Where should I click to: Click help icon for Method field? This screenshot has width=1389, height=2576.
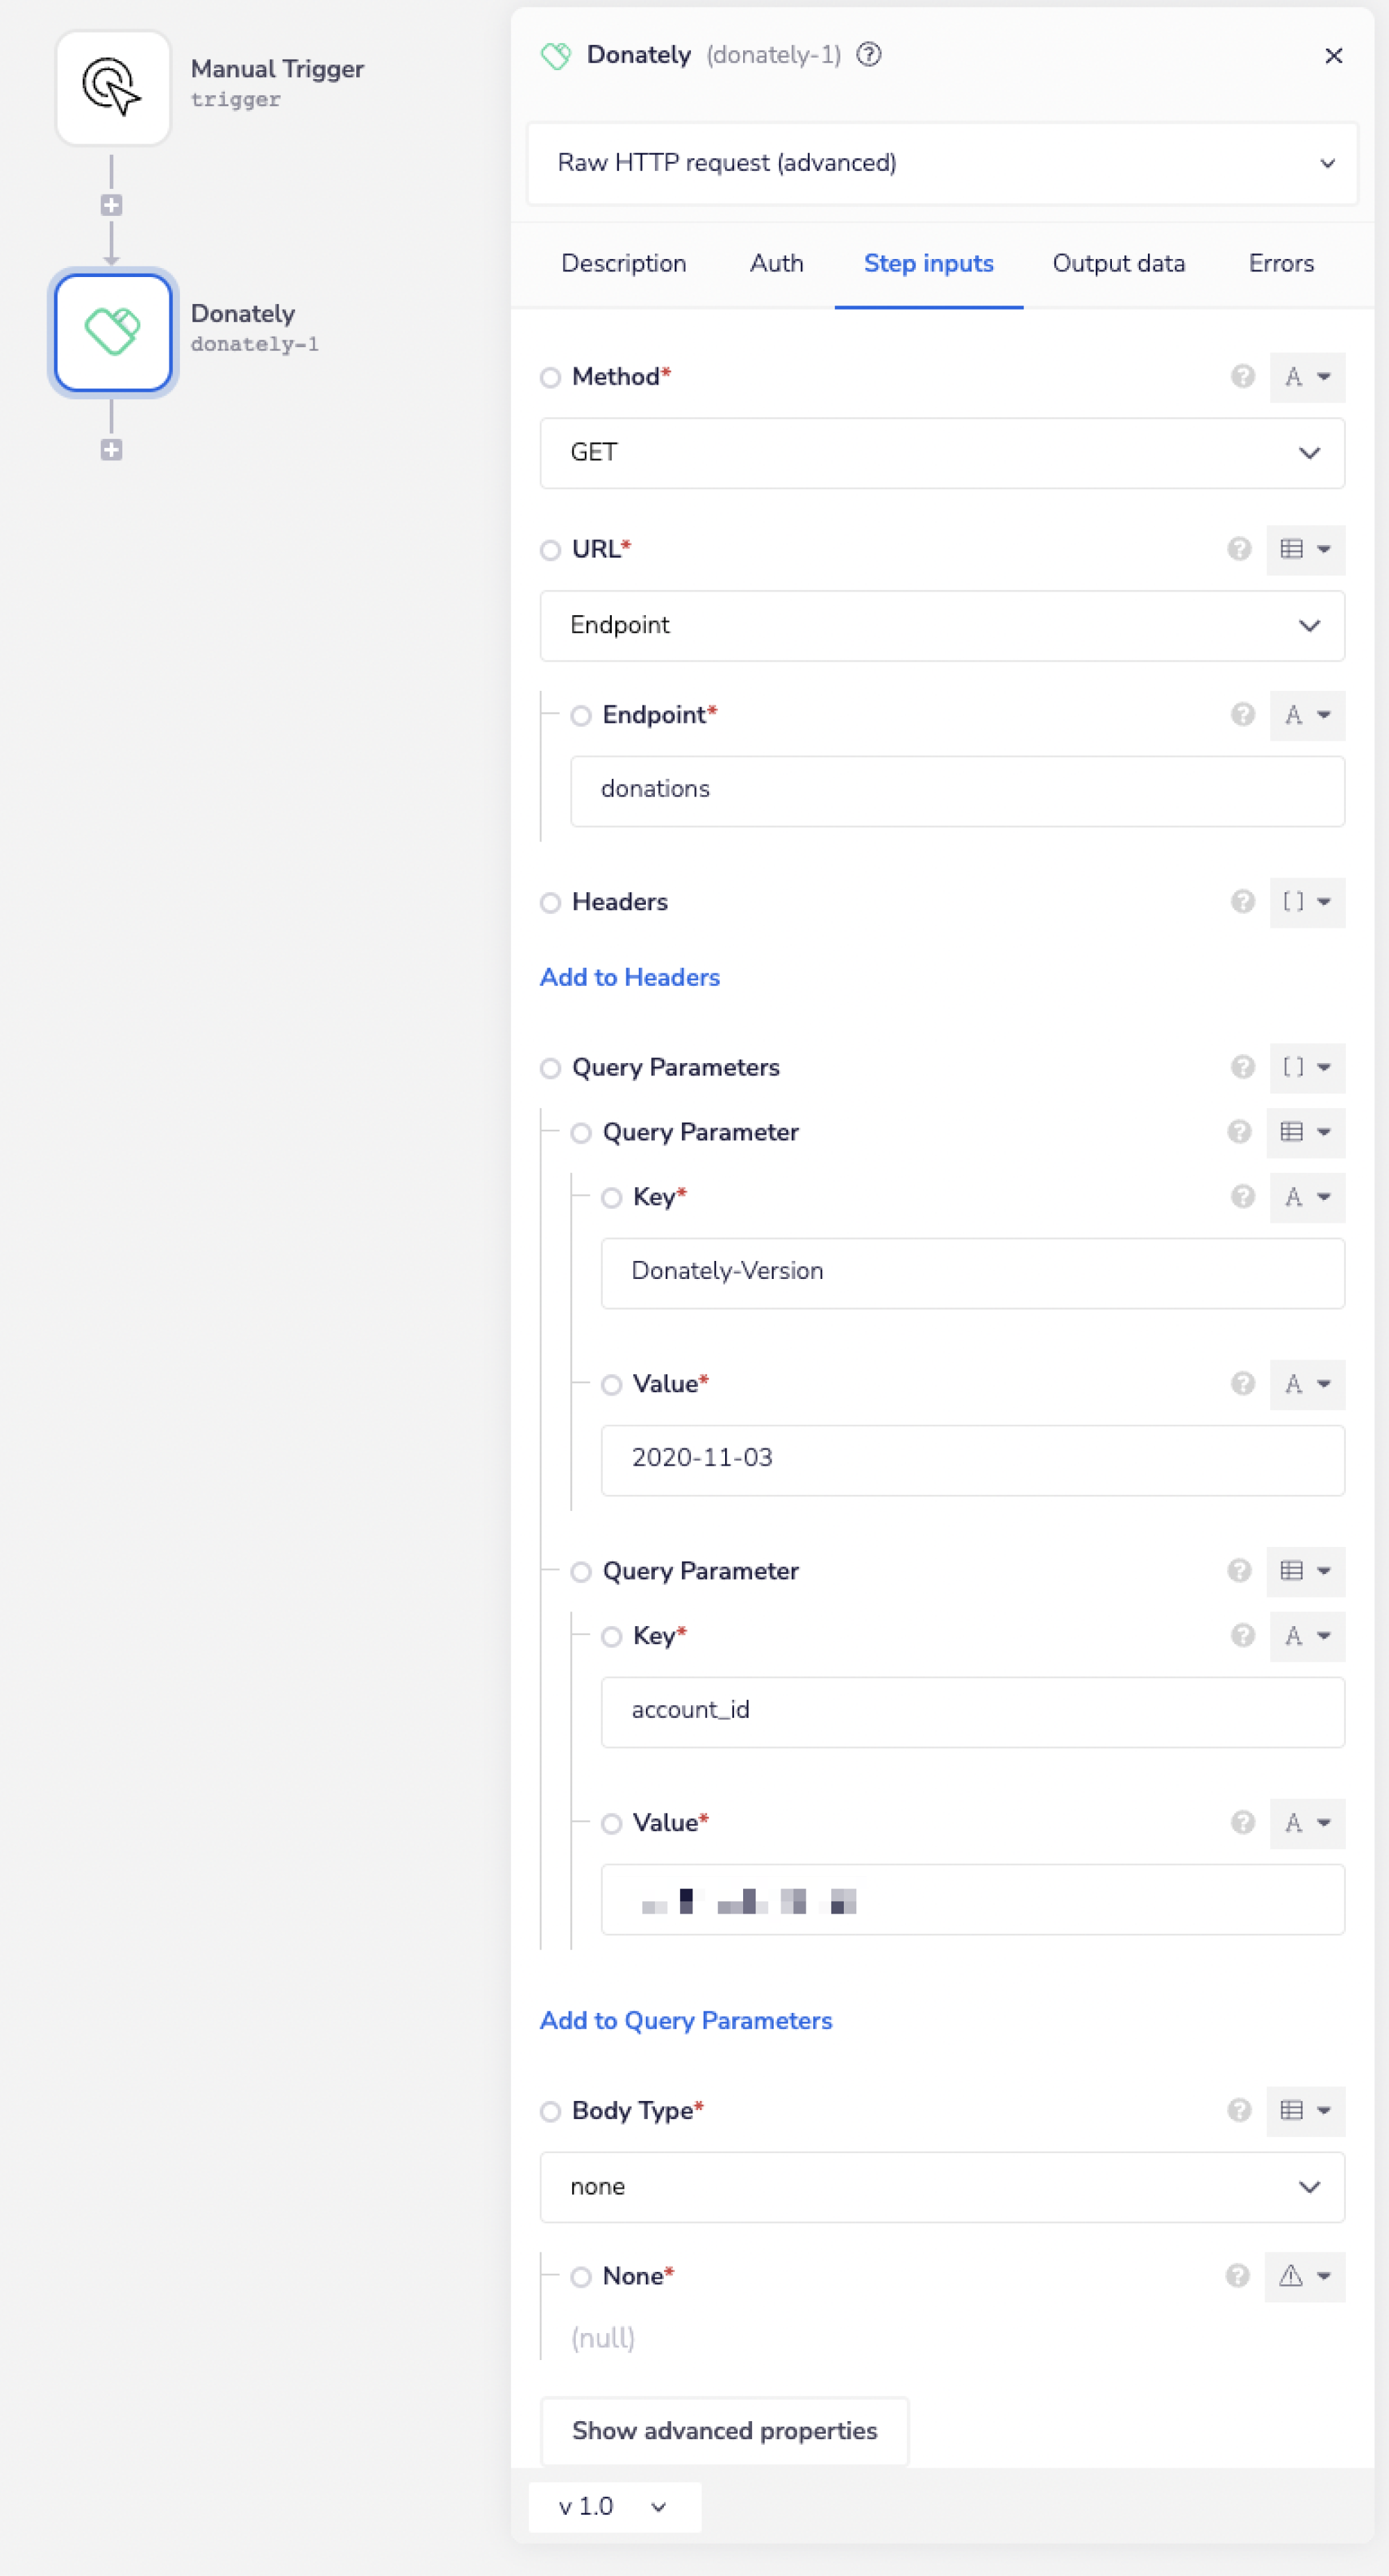click(x=1242, y=377)
